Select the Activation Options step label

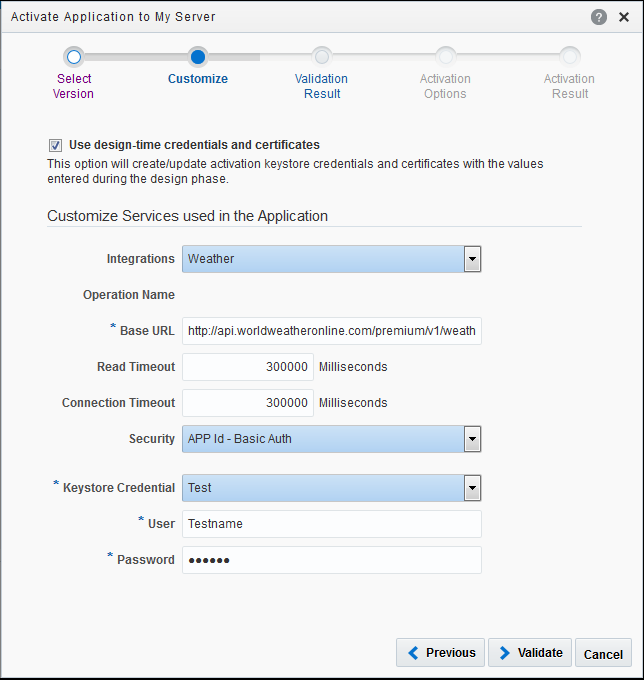pyautogui.click(x=445, y=86)
